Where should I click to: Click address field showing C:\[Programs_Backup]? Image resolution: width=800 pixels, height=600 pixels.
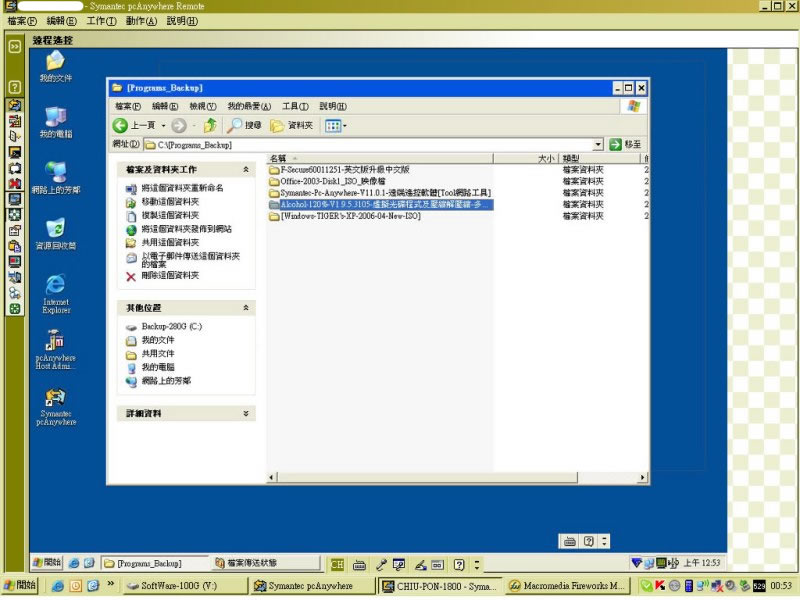tap(368, 145)
